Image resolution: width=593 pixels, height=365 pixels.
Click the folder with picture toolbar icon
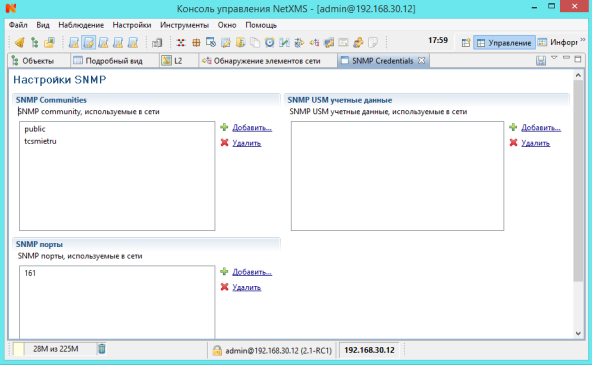50,42
